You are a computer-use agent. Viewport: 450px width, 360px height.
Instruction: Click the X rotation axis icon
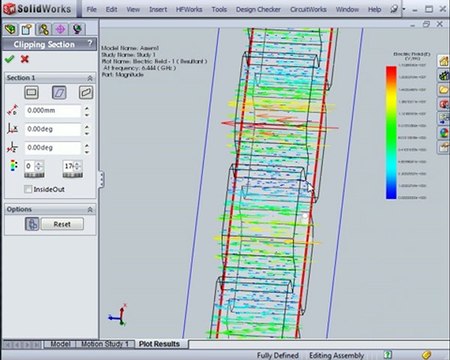[x=12, y=129]
